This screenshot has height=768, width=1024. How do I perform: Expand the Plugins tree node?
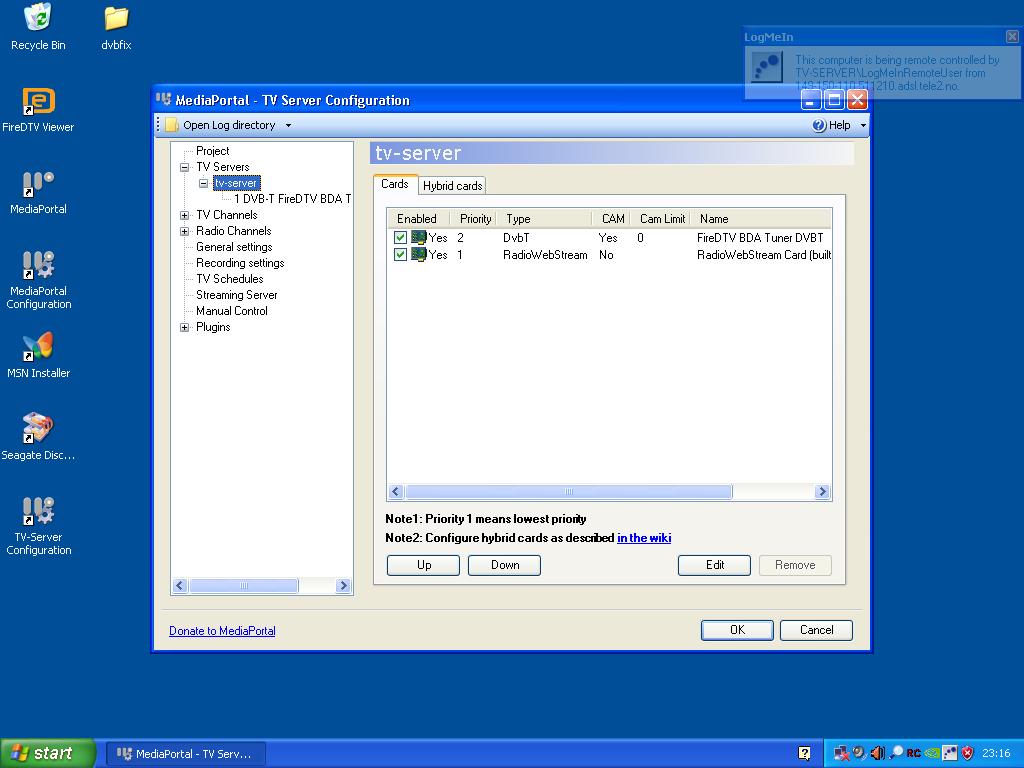[x=185, y=327]
